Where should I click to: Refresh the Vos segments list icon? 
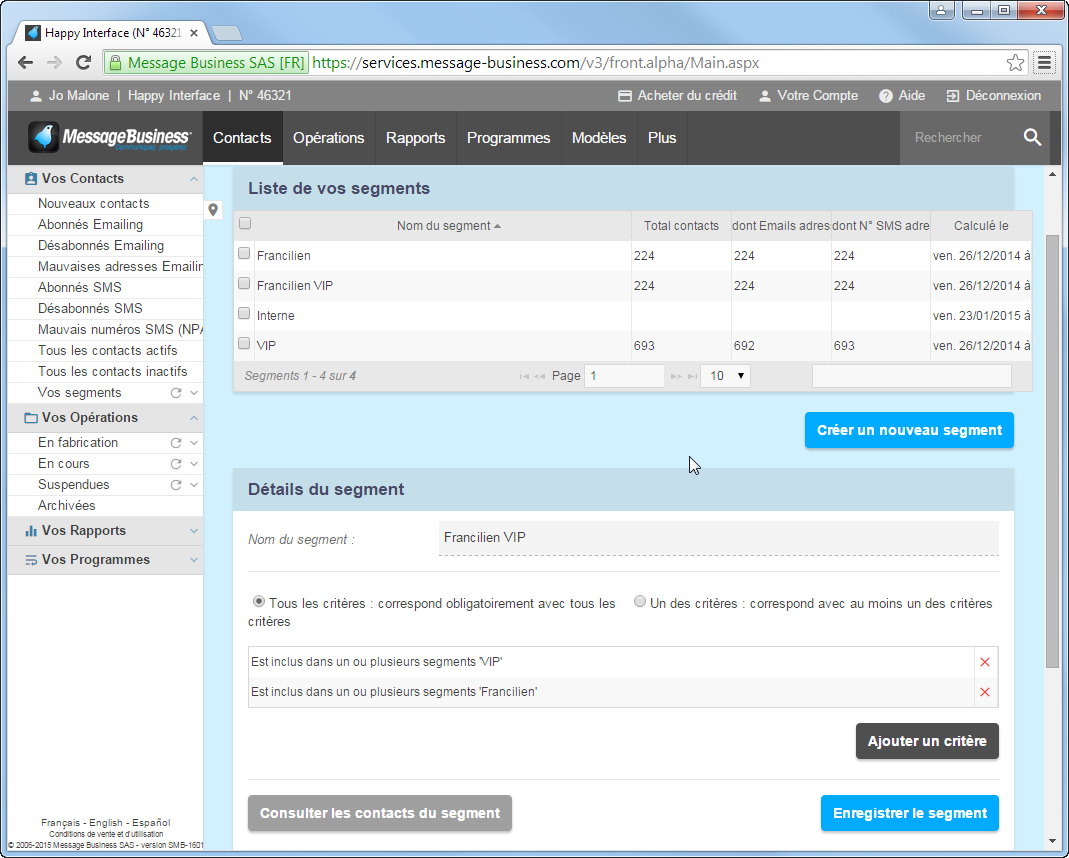[x=176, y=393]
